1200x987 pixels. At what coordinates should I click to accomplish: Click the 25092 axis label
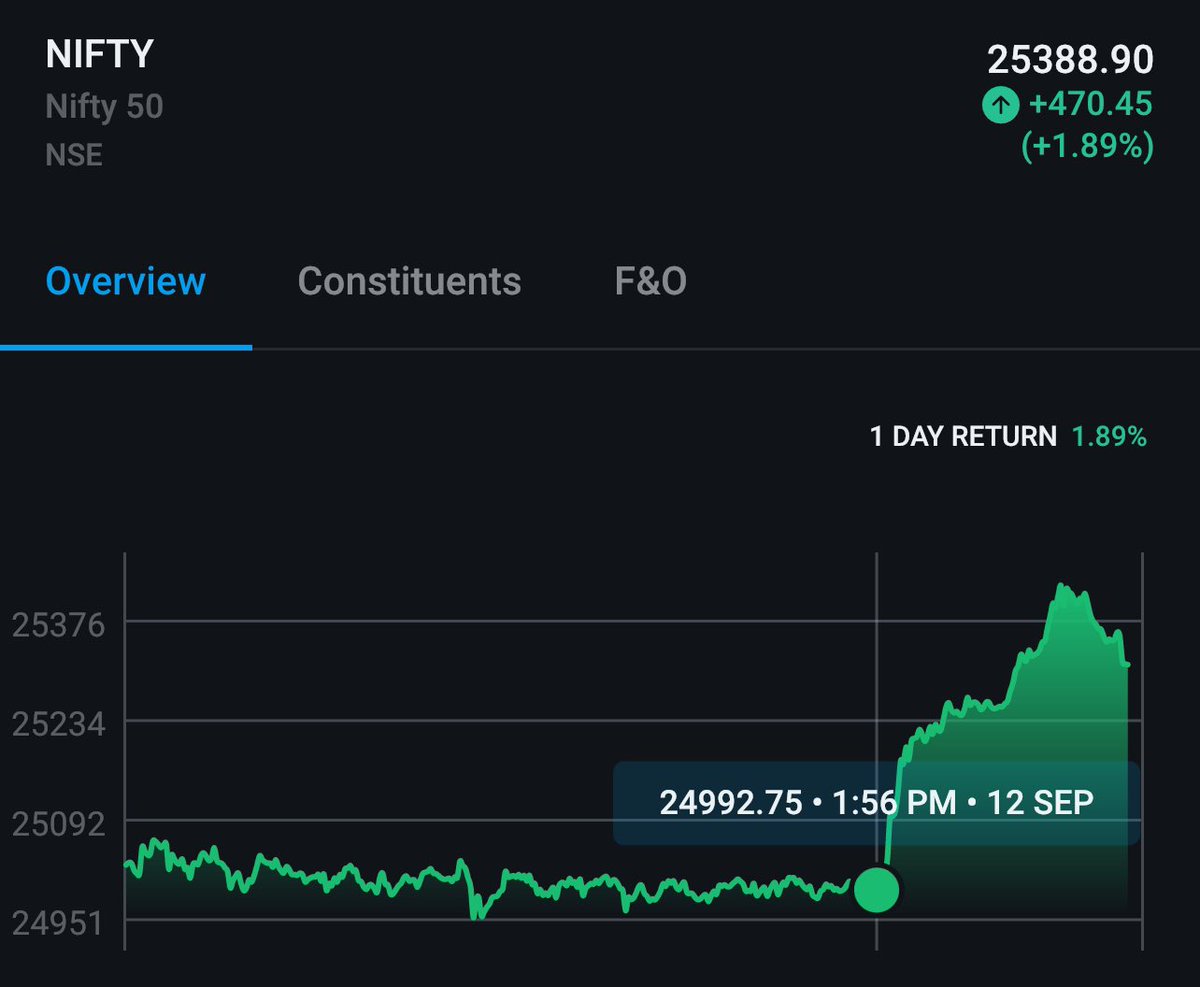(x=58, y=824)
